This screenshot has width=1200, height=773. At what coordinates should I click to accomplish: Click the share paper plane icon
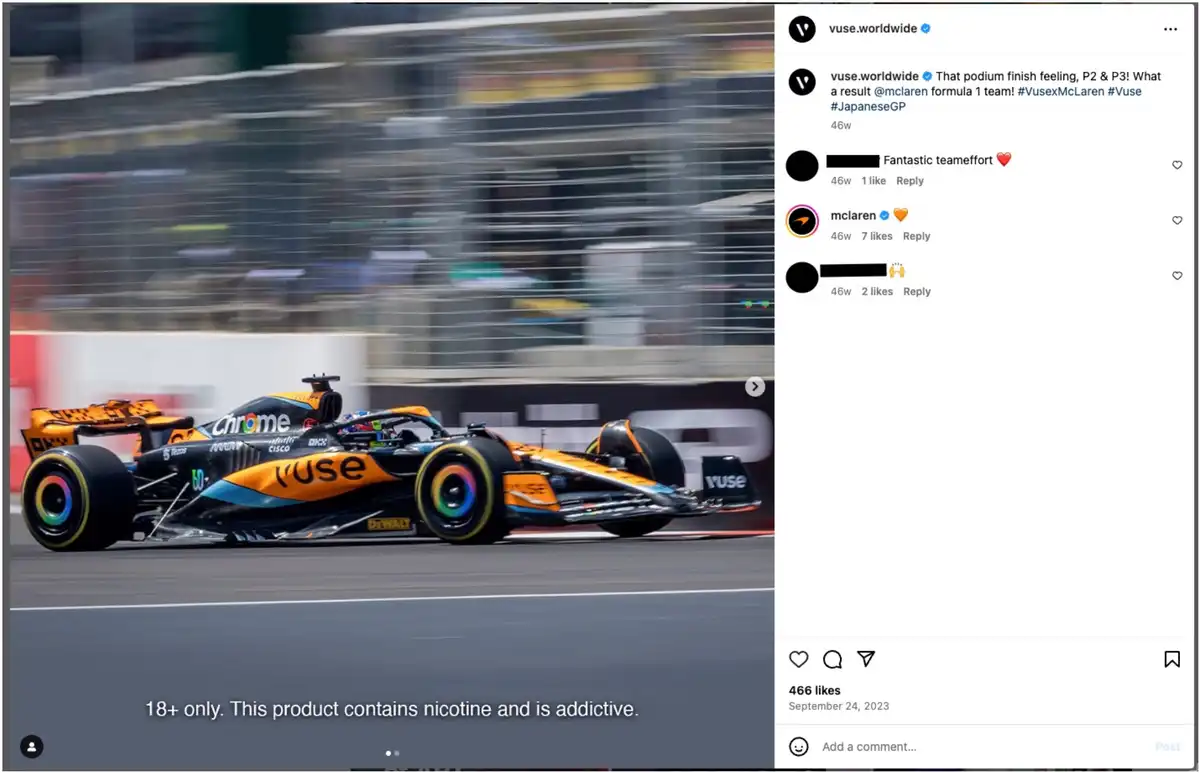[x=866, y=659]
